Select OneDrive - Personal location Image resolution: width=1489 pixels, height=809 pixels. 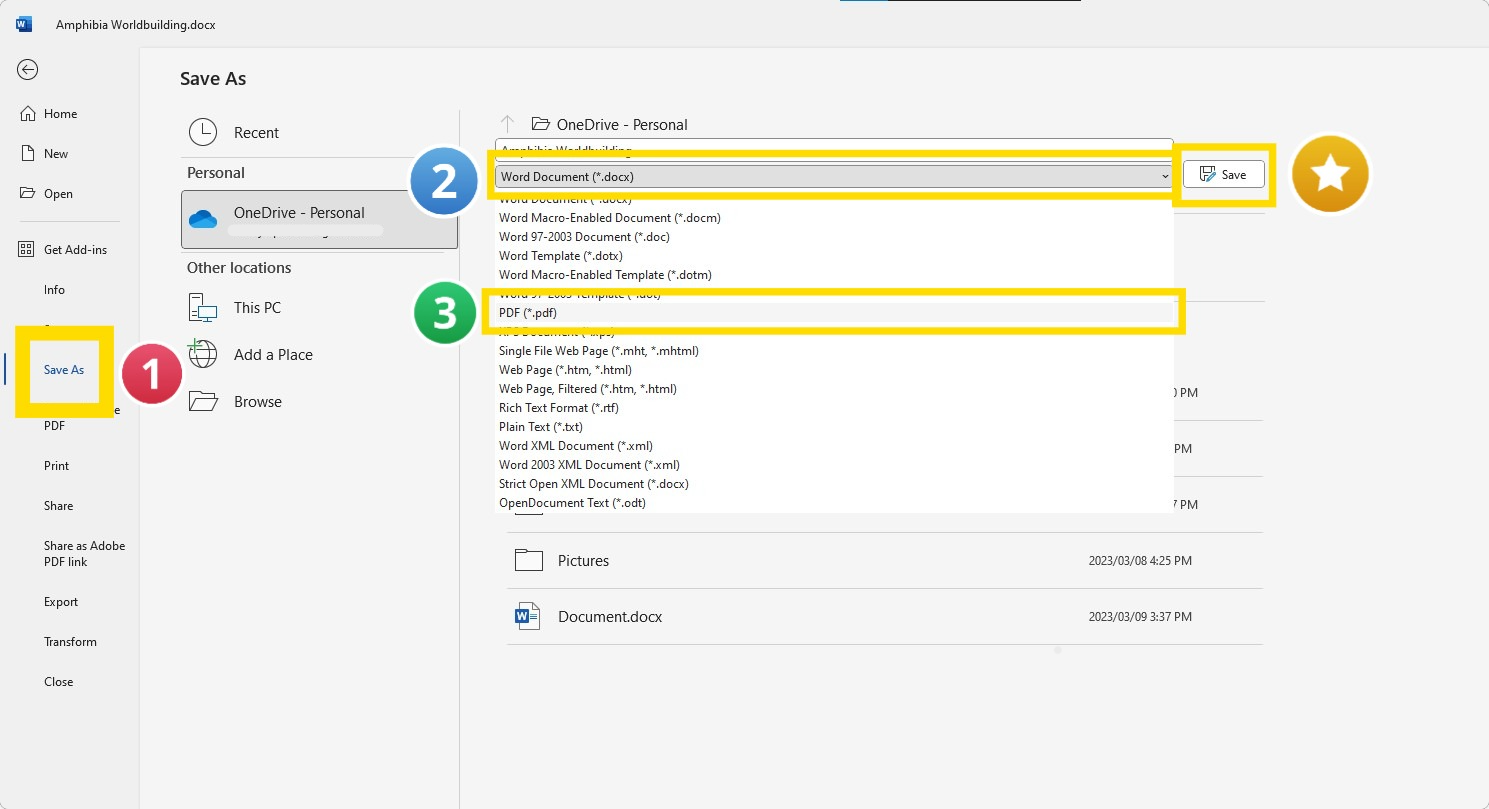[x=319, y=220]
